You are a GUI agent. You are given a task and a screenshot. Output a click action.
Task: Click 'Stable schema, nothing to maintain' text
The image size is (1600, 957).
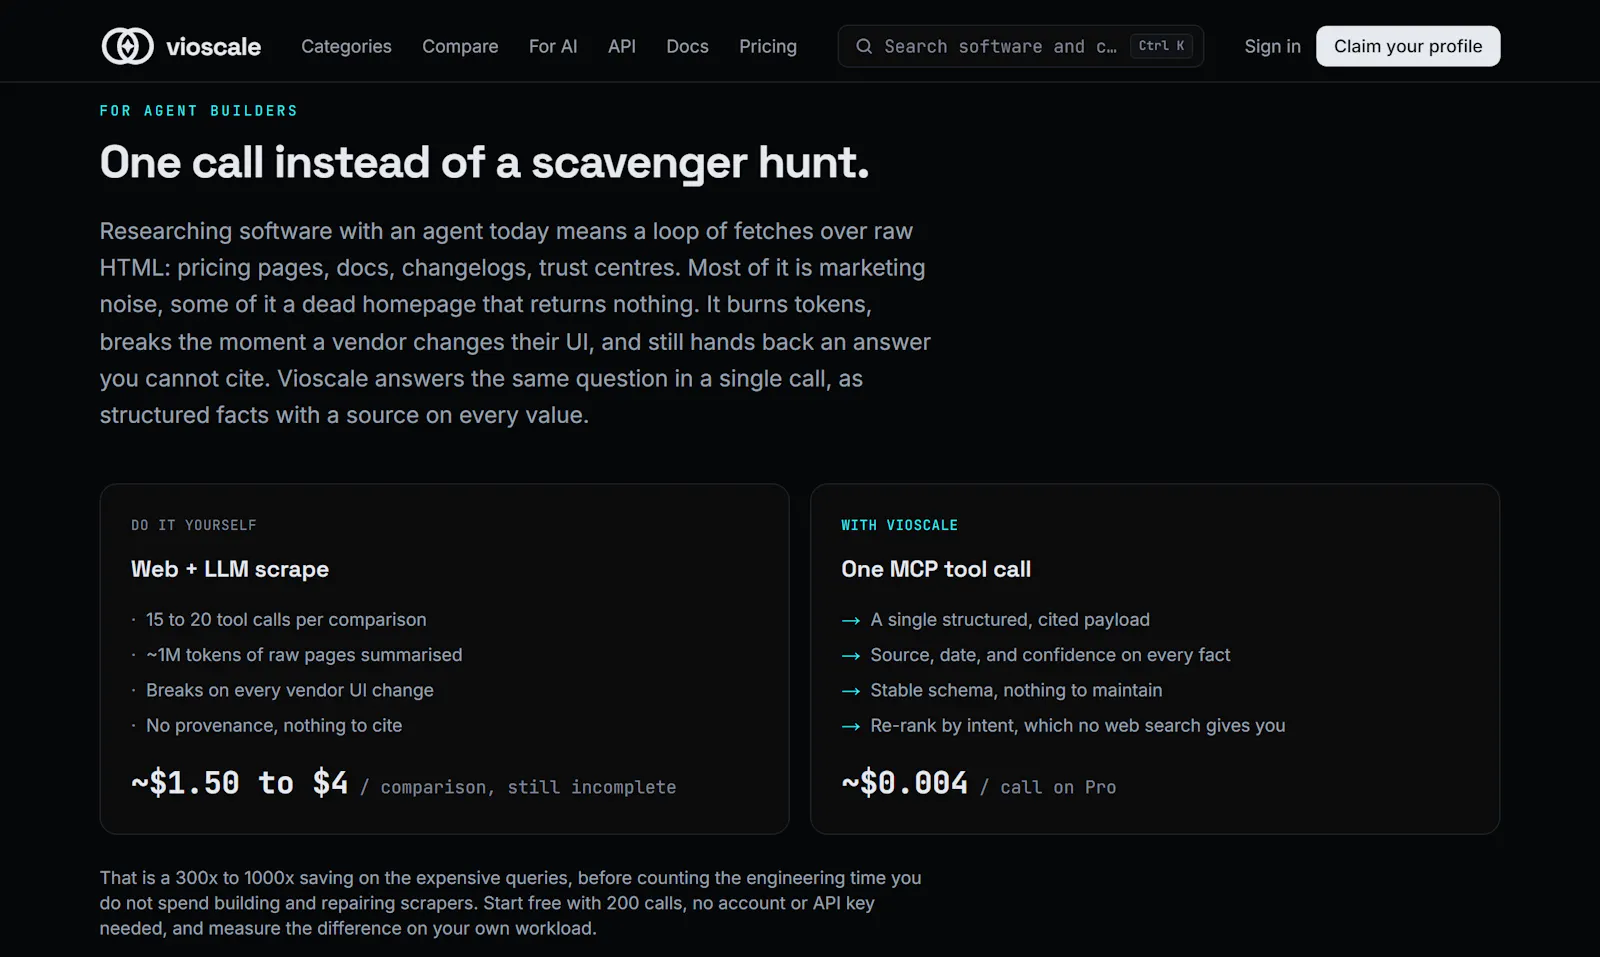(1016, 690)
